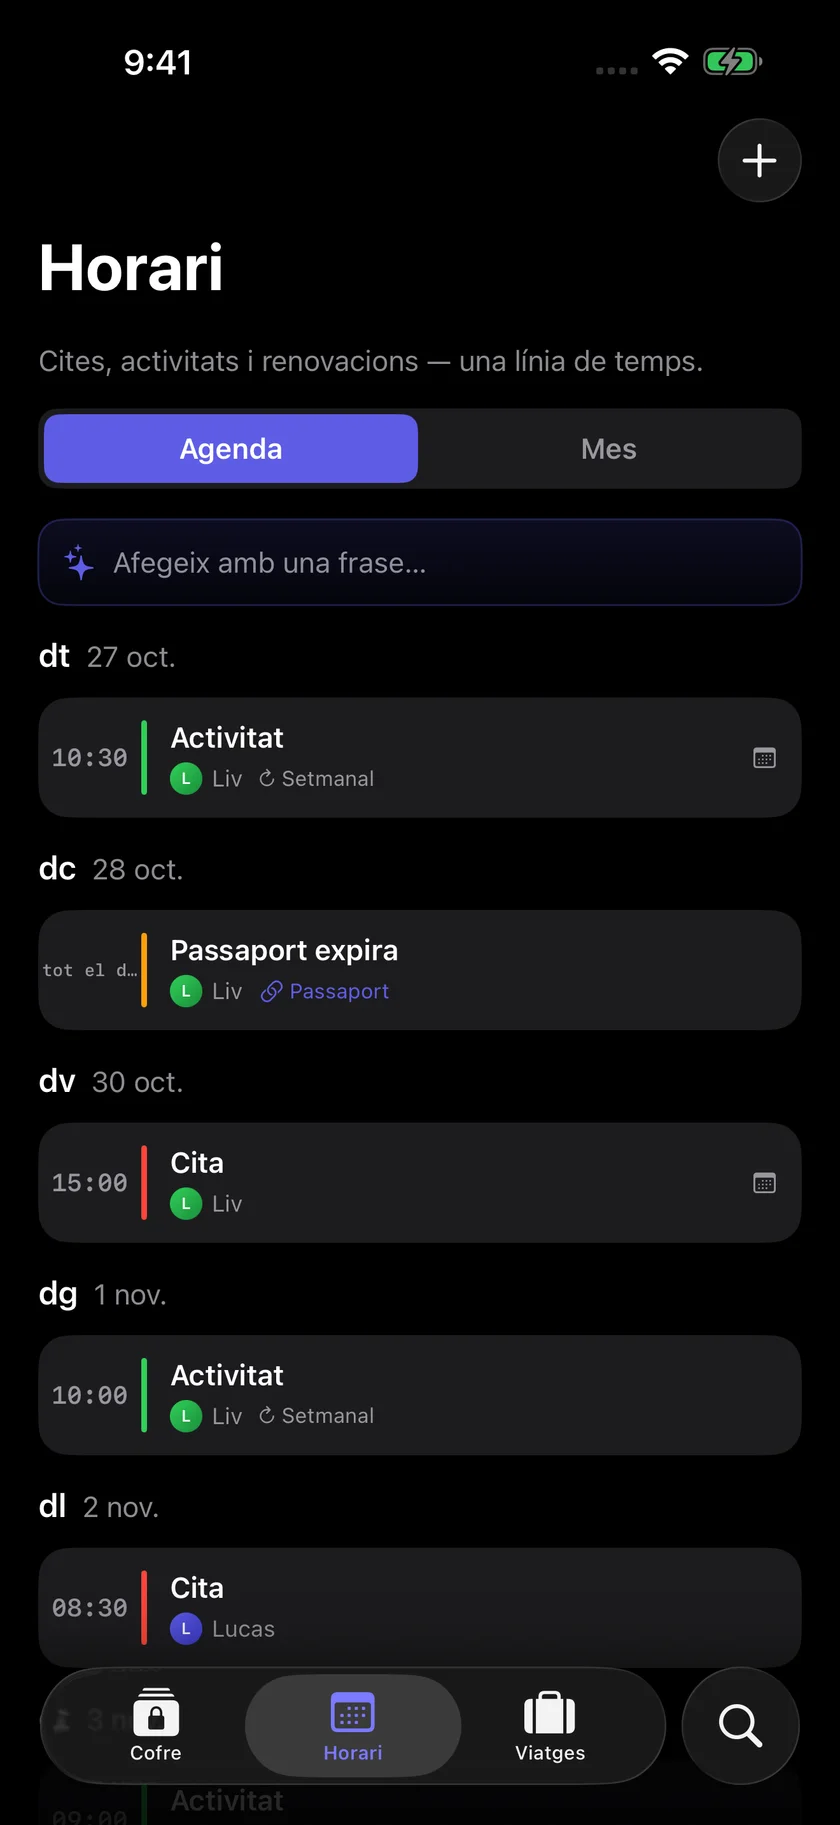Click Lucas avatar on 08:30 Cita
This screenshot has height=1825, width=840.
186,1629
